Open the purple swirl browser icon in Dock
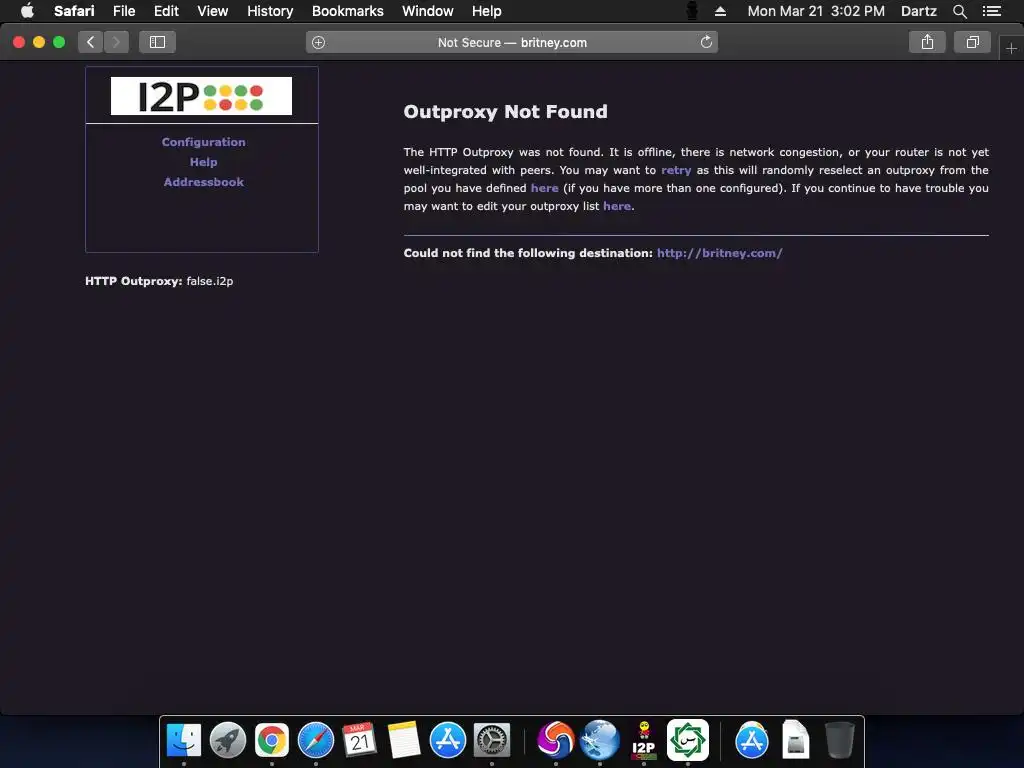The width and height of the screenshot is (1024, 768). (556, 741)
